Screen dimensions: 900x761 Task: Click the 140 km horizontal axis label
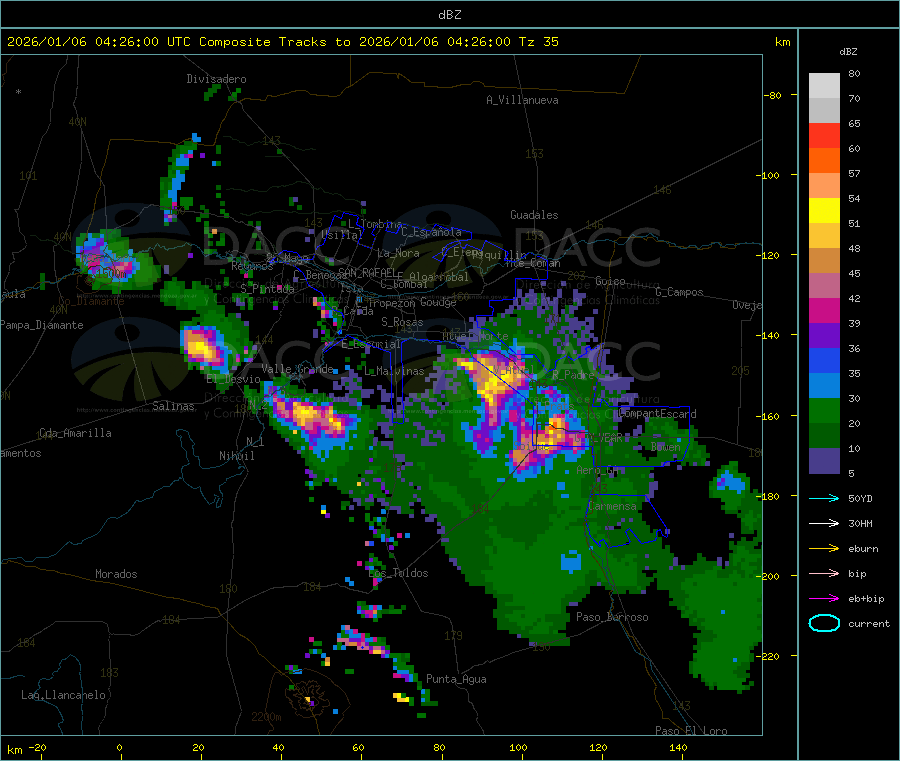coord(678,747)
